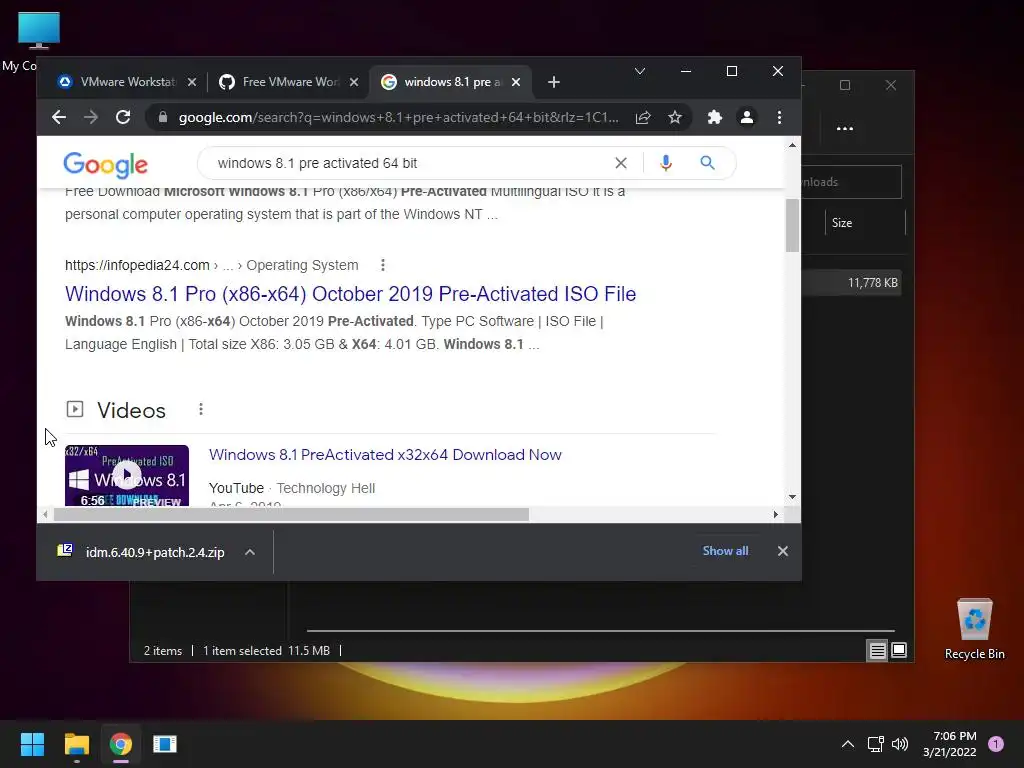
Task: Open the notification badge in taskbar
Action: tap(996, 744)
